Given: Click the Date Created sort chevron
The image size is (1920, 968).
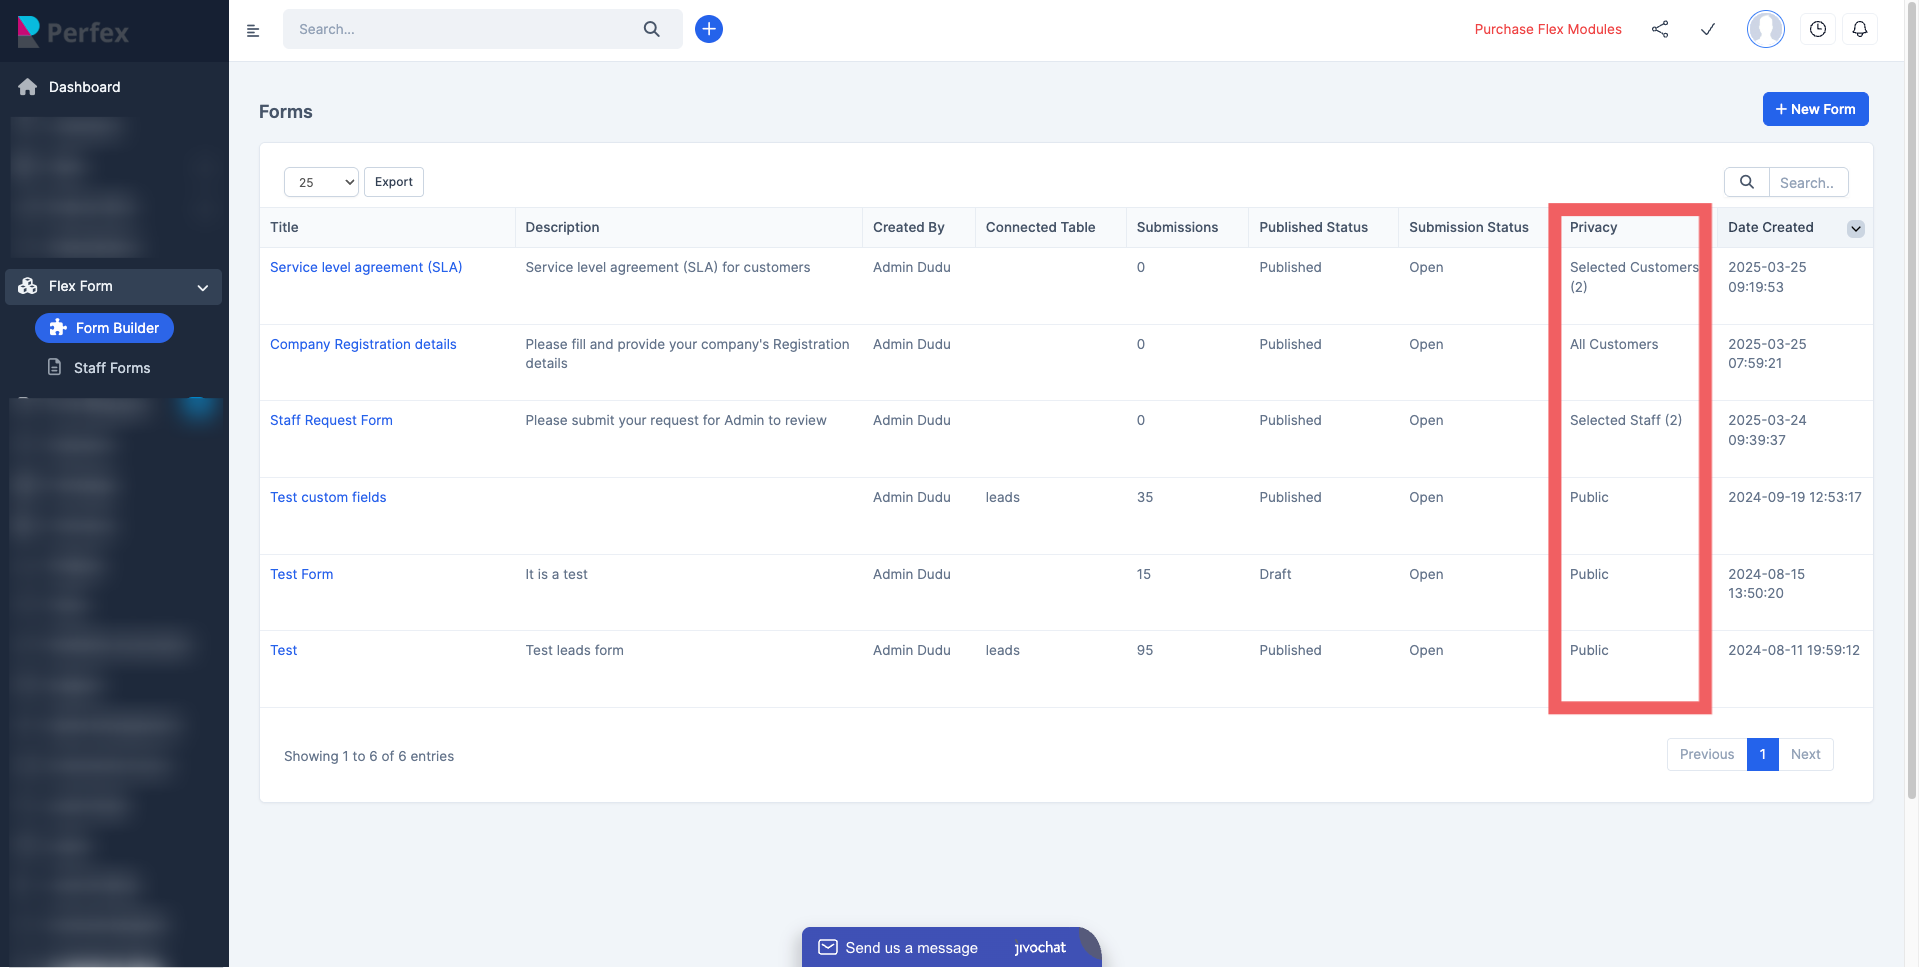Looking at the screenshot, I should tap(1856, 228).
